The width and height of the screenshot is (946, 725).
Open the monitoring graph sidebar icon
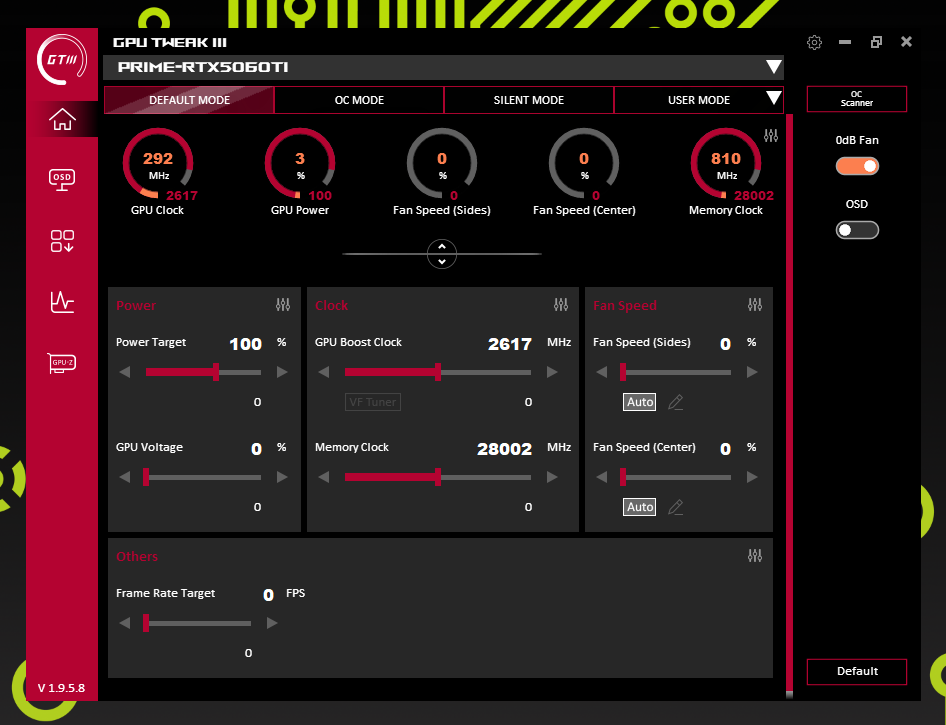click(x=62, y=302)
